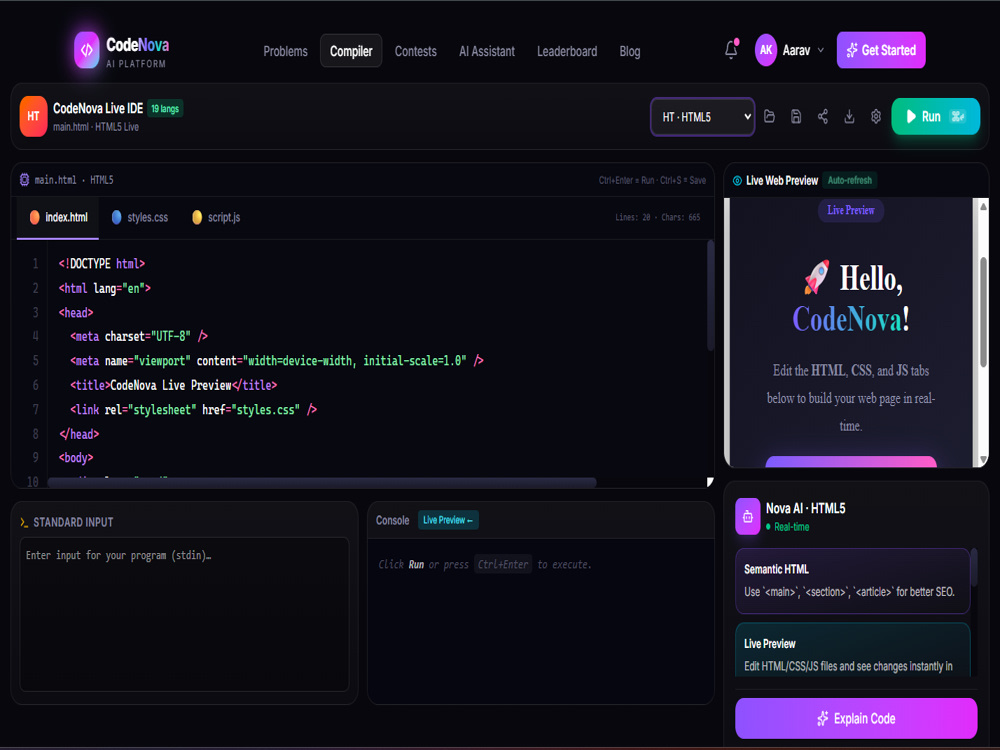The image size is (1000, 750).
Task: Click the preview scrollbar up arrow
Action: coord(983,206)
